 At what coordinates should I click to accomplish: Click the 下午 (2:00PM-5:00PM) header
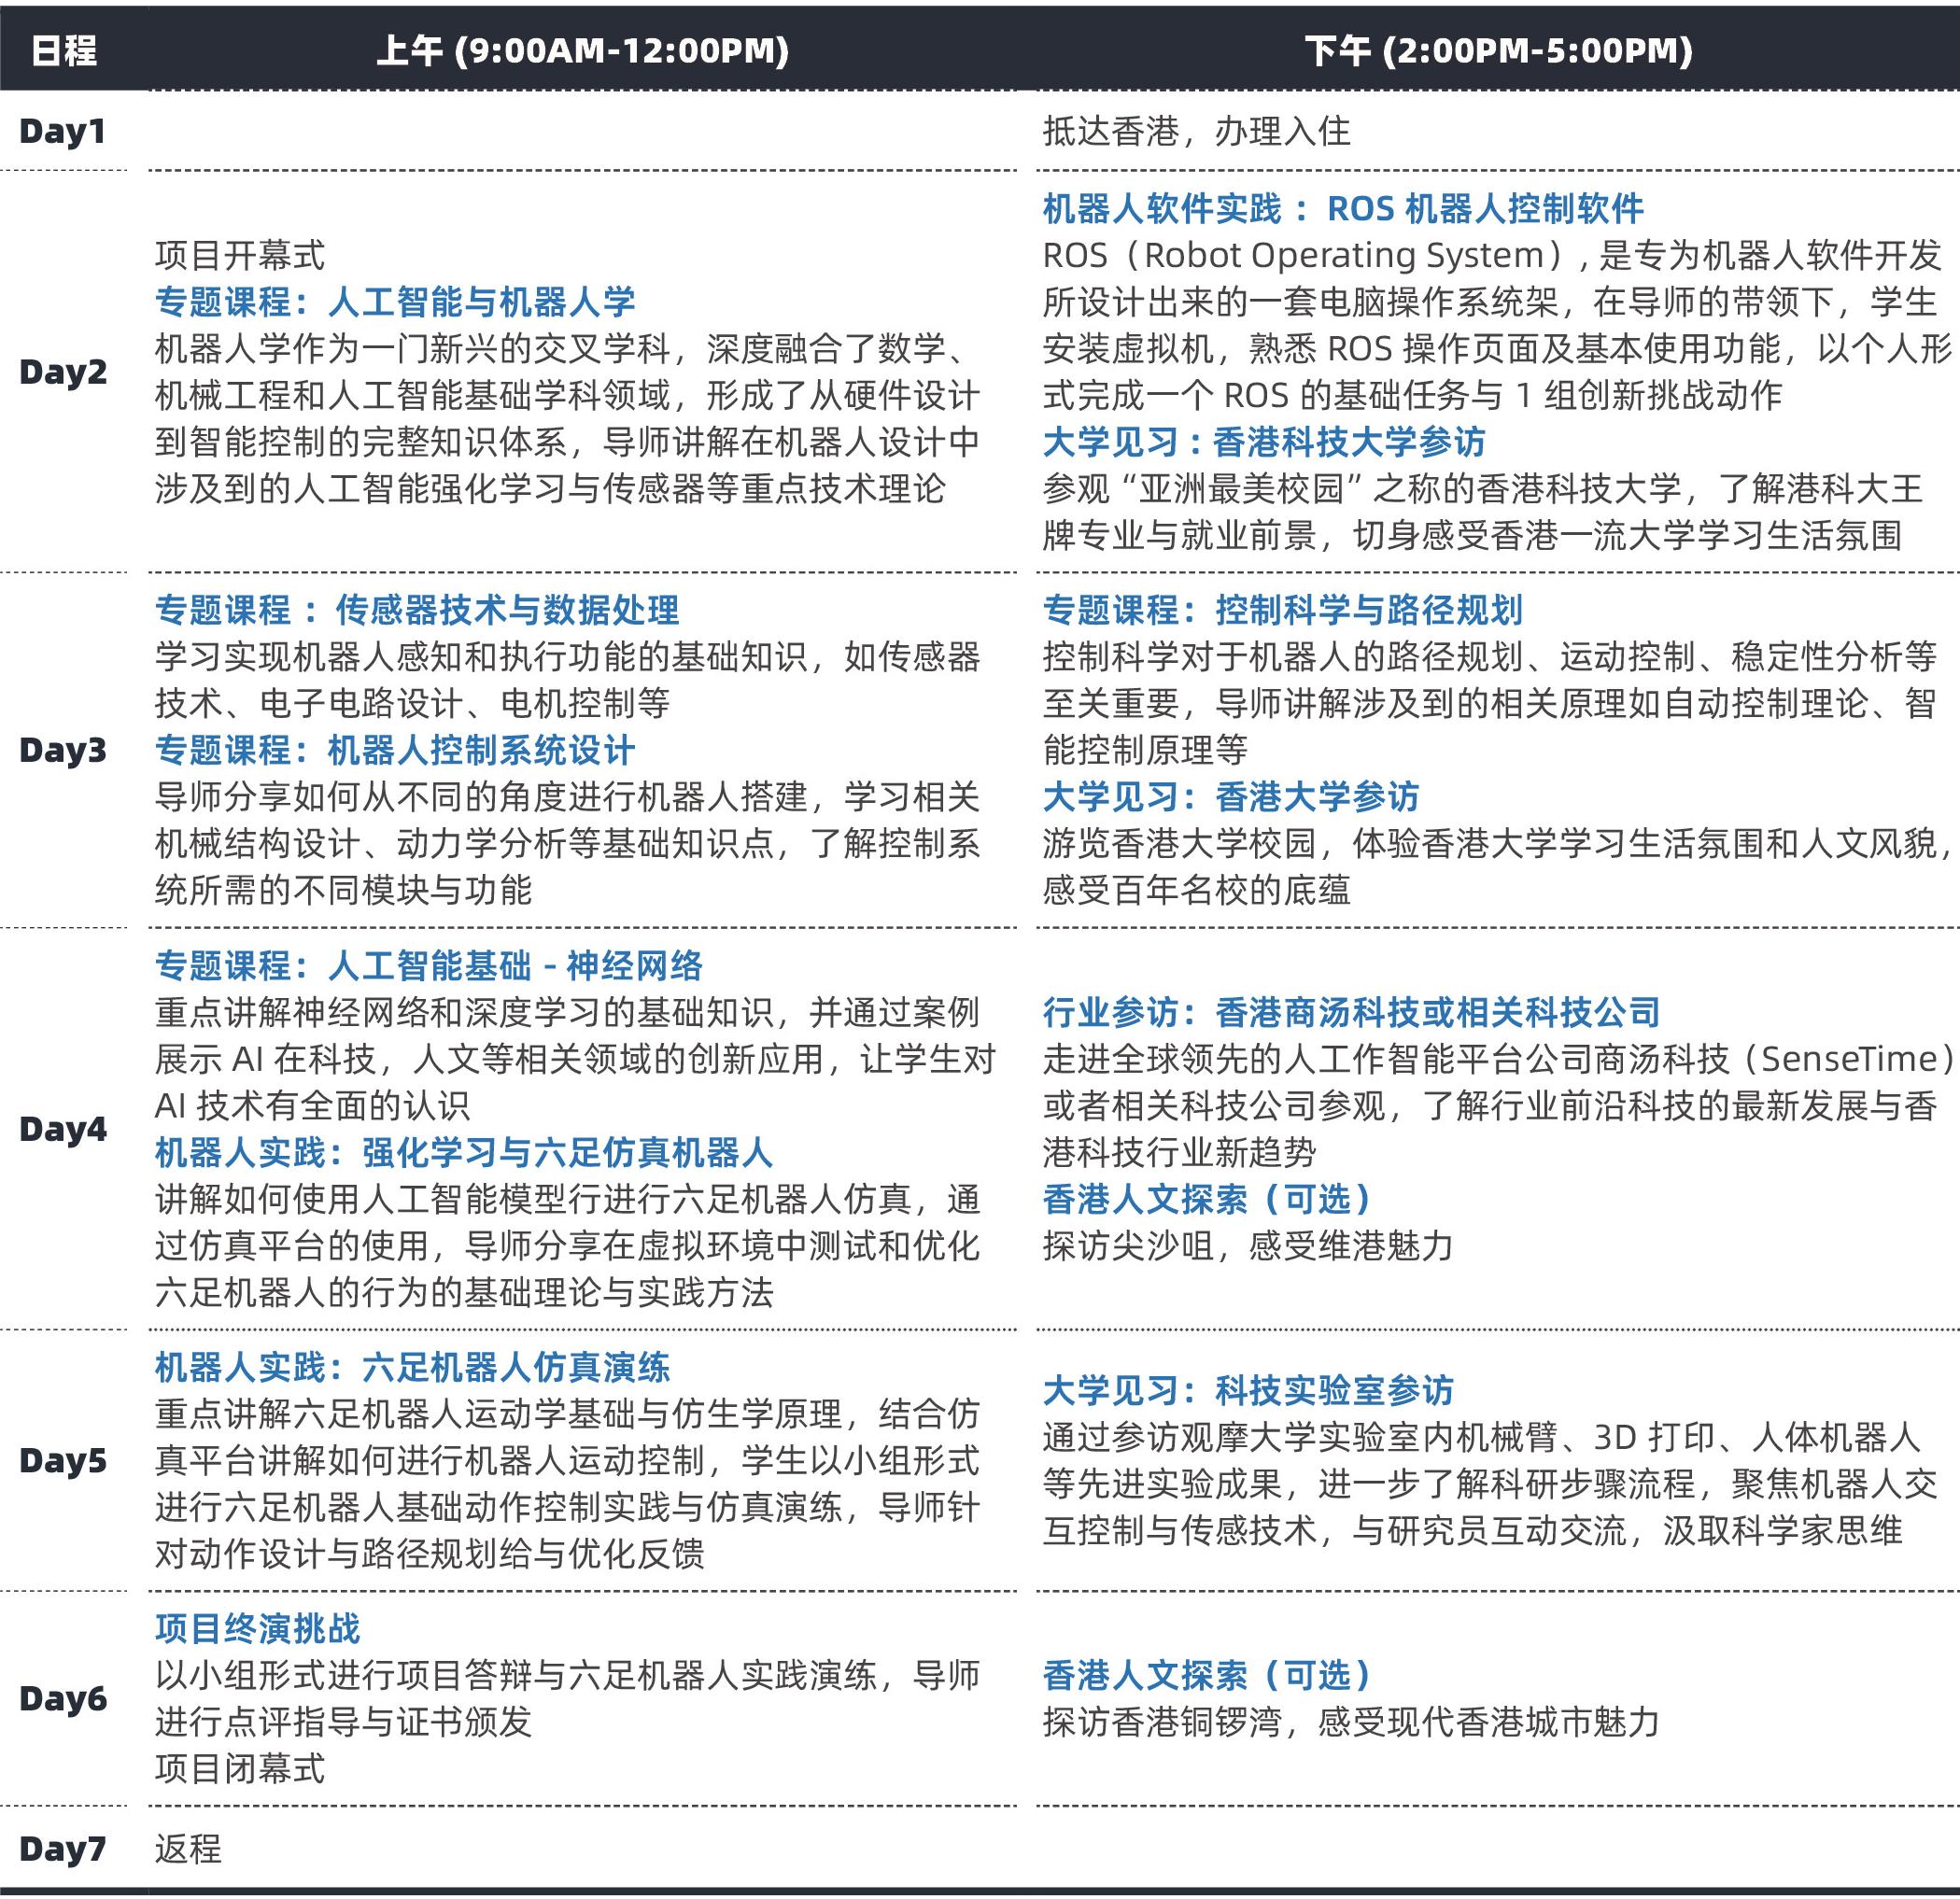tap(1498, 50)
